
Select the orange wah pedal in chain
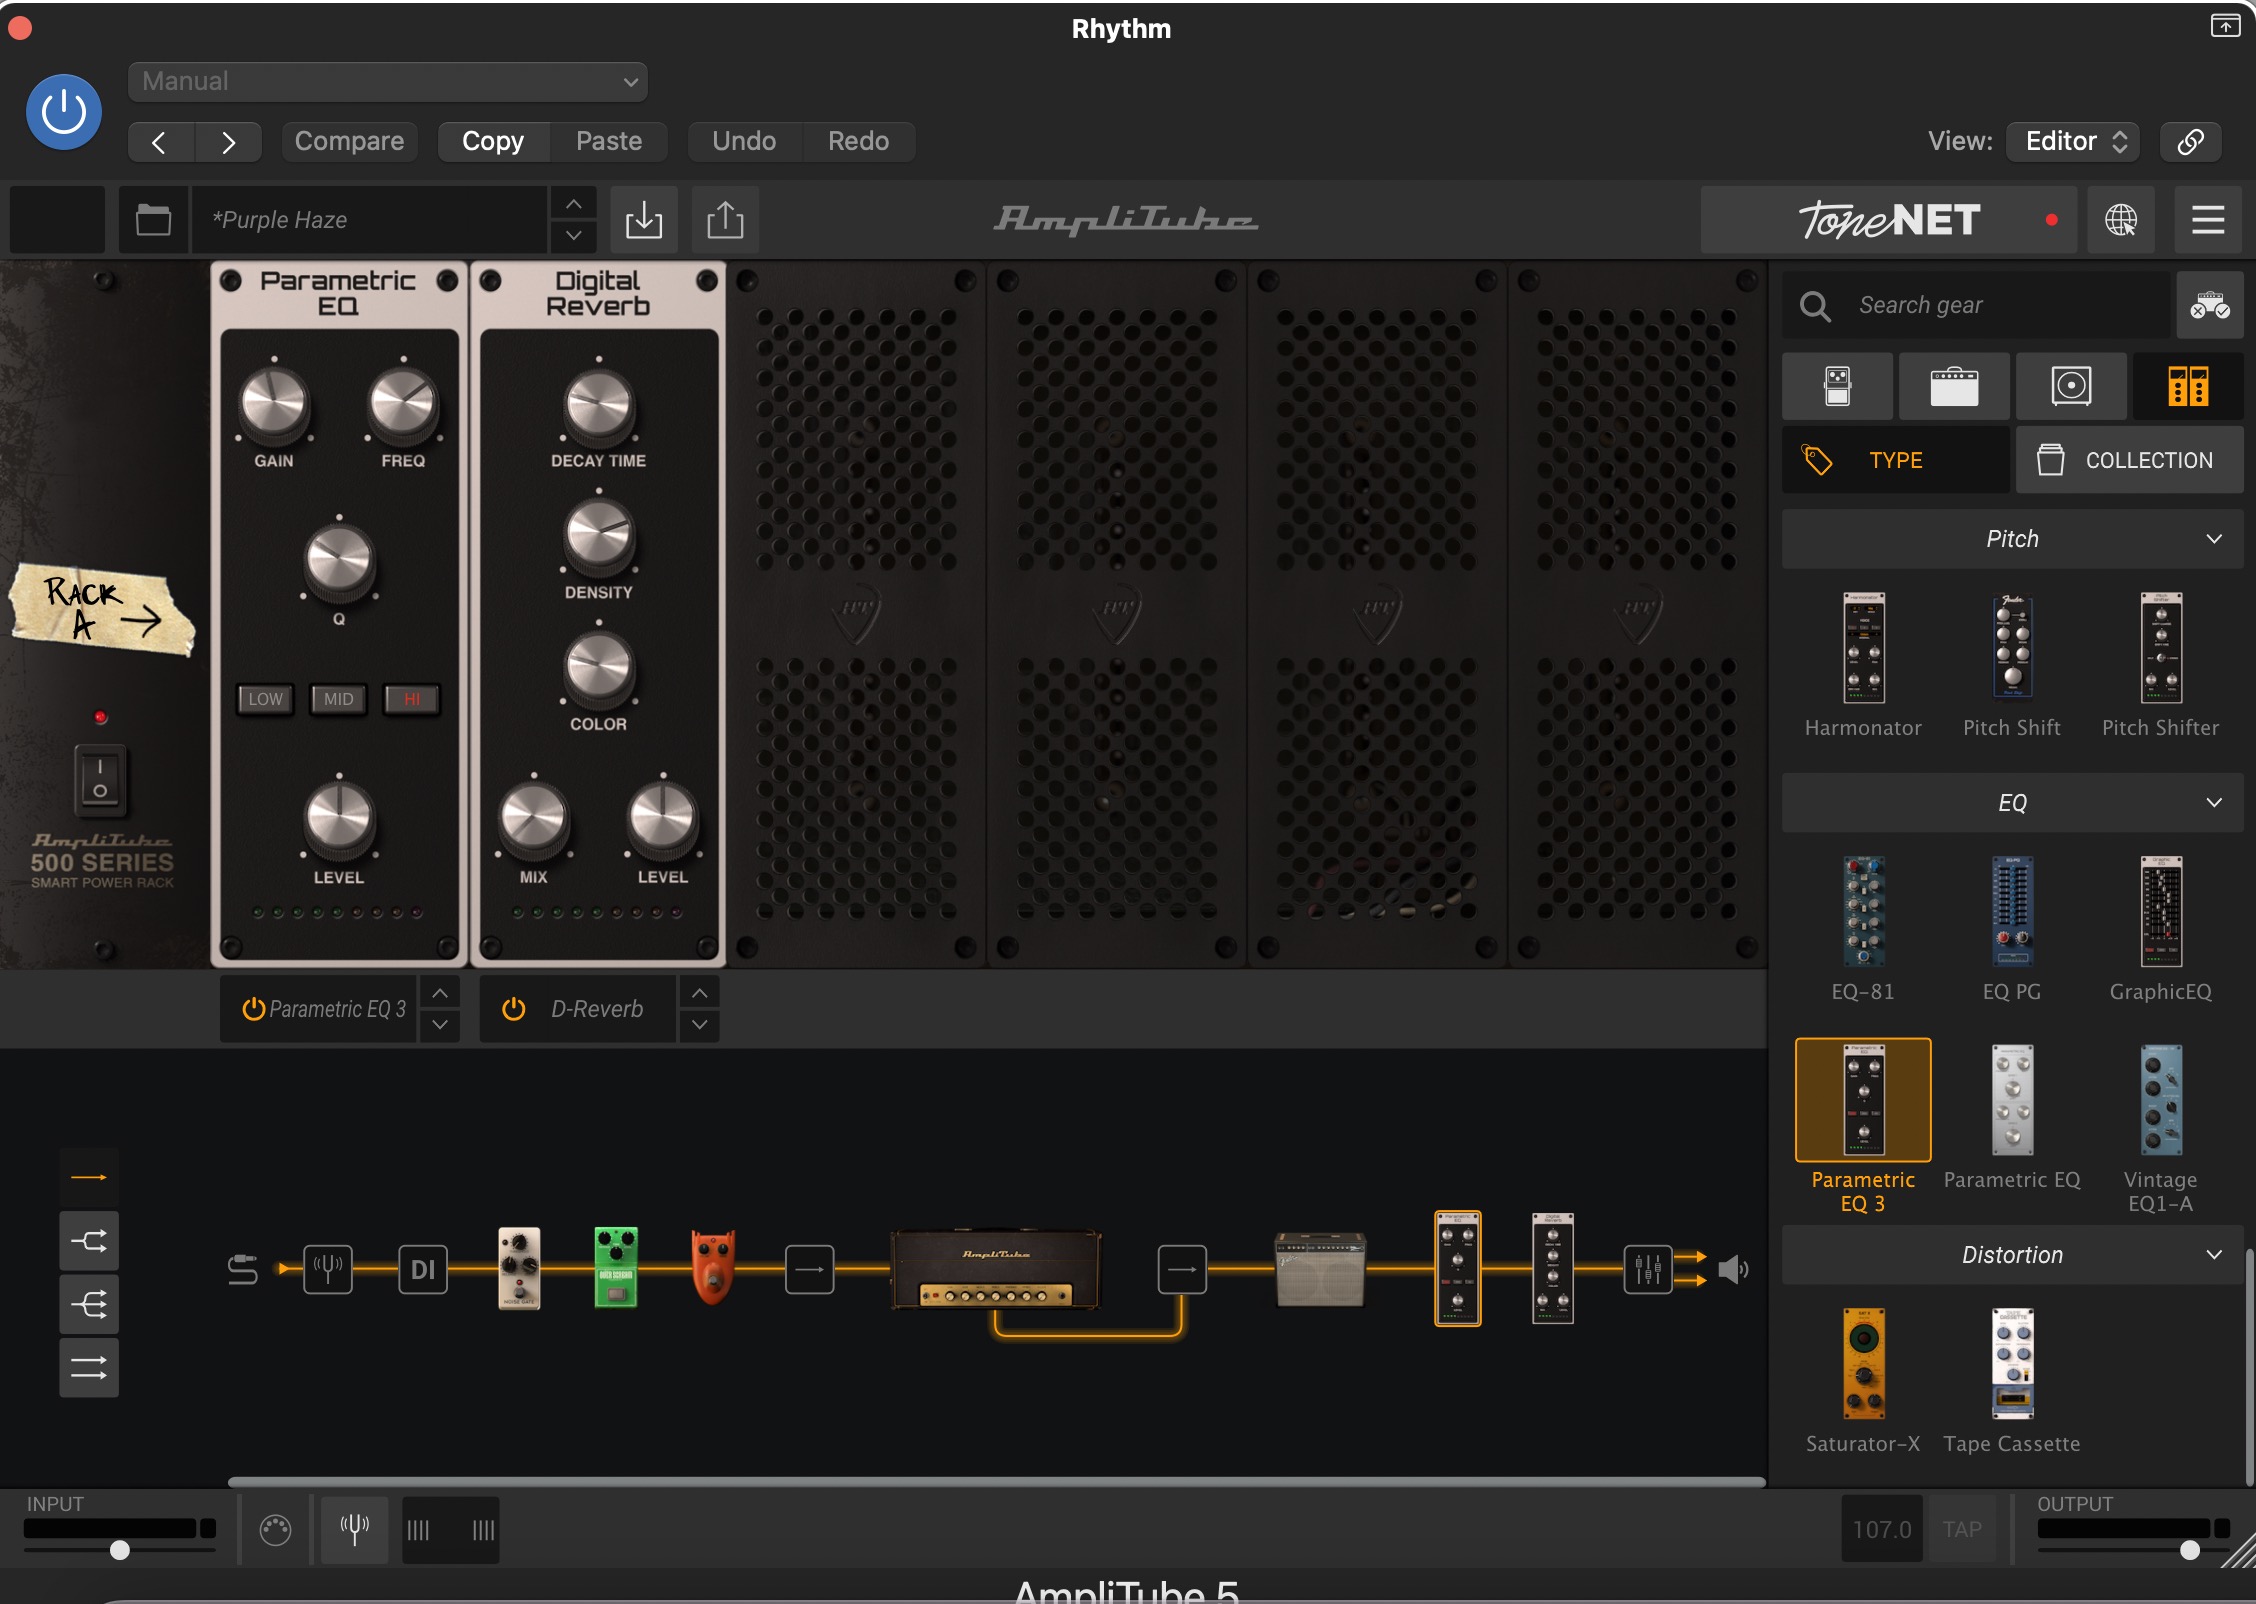713,1267
